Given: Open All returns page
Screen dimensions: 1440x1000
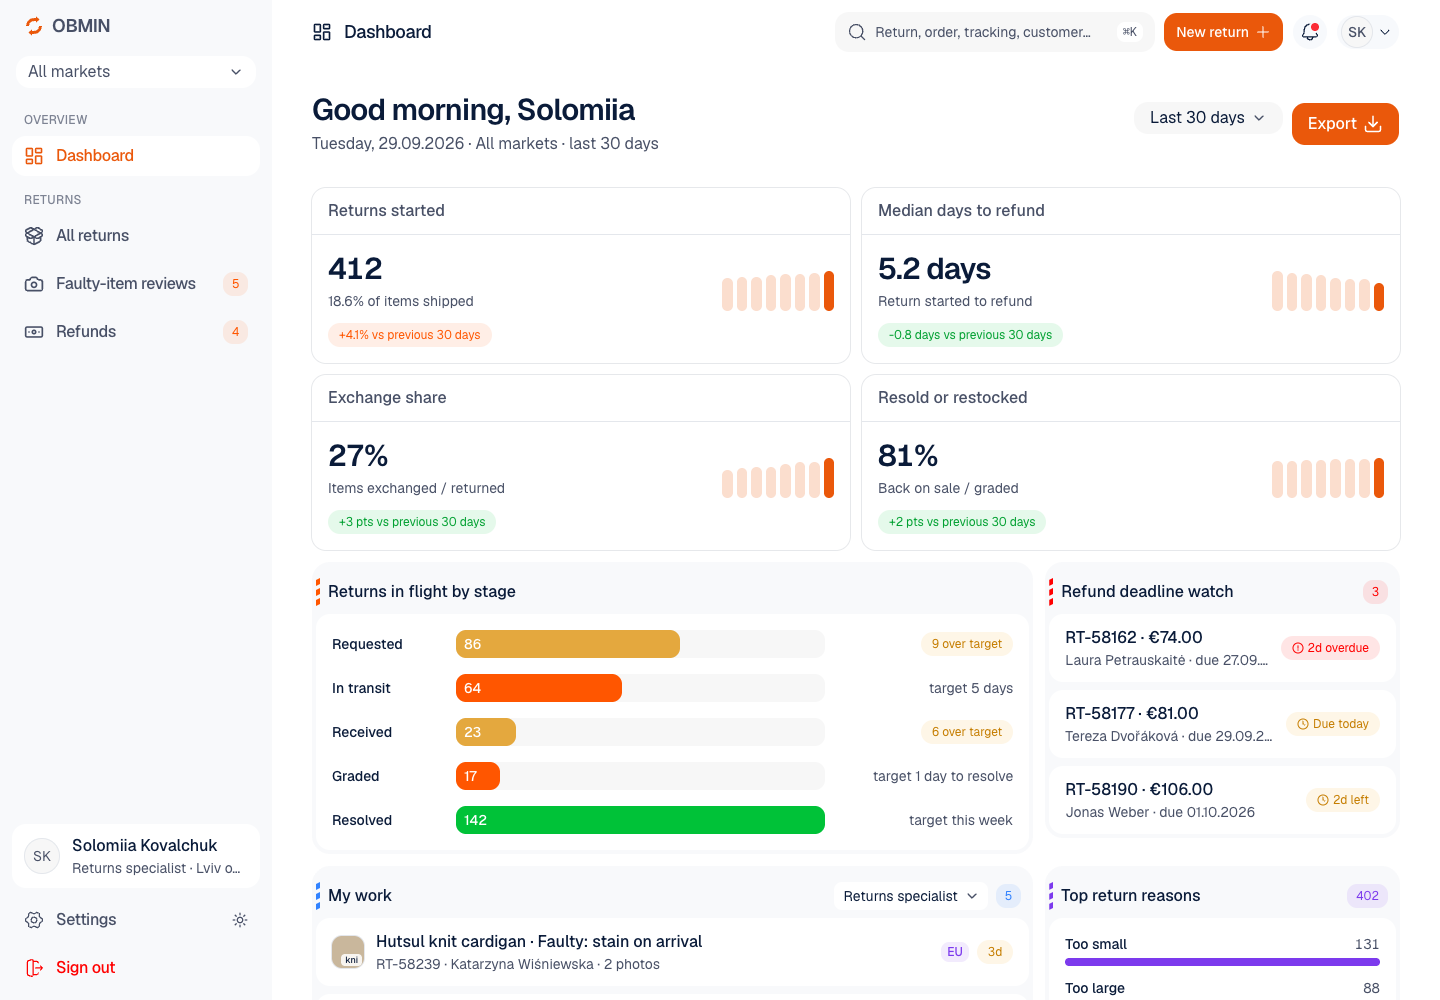Looking at the screenshot, I should (136, 236).
